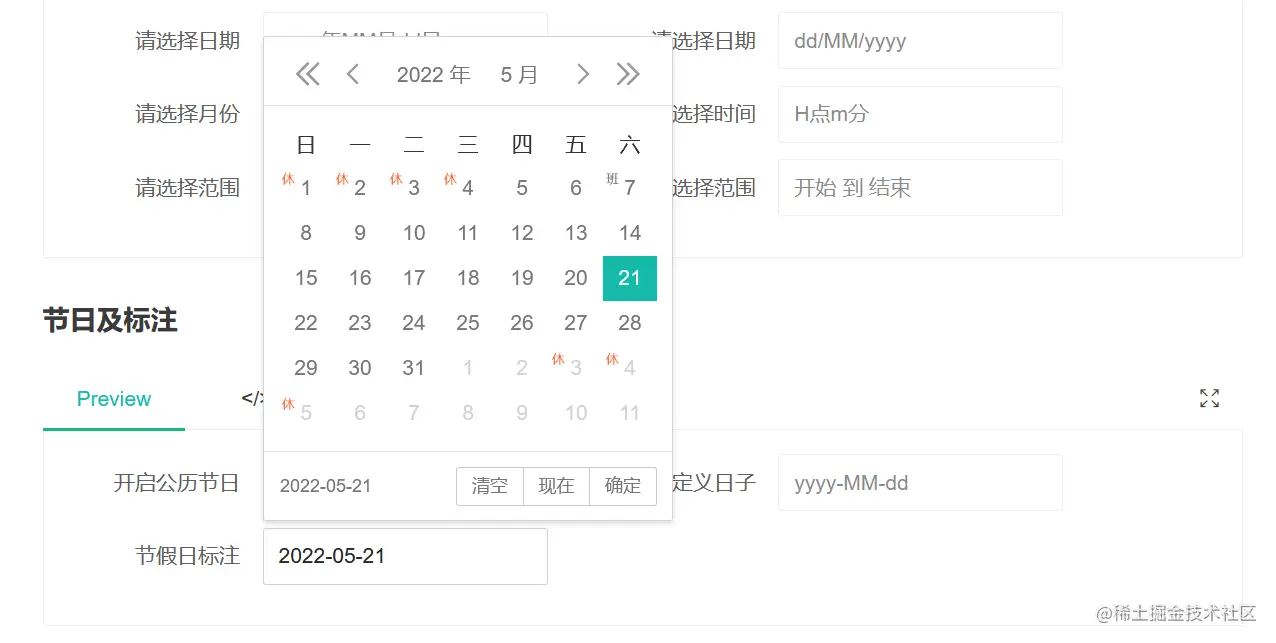Viewport: 1276px width, 643px height.
Task: Select greyed June 5 marked 休
Action: pyautogui.click(x=306, y=413)
